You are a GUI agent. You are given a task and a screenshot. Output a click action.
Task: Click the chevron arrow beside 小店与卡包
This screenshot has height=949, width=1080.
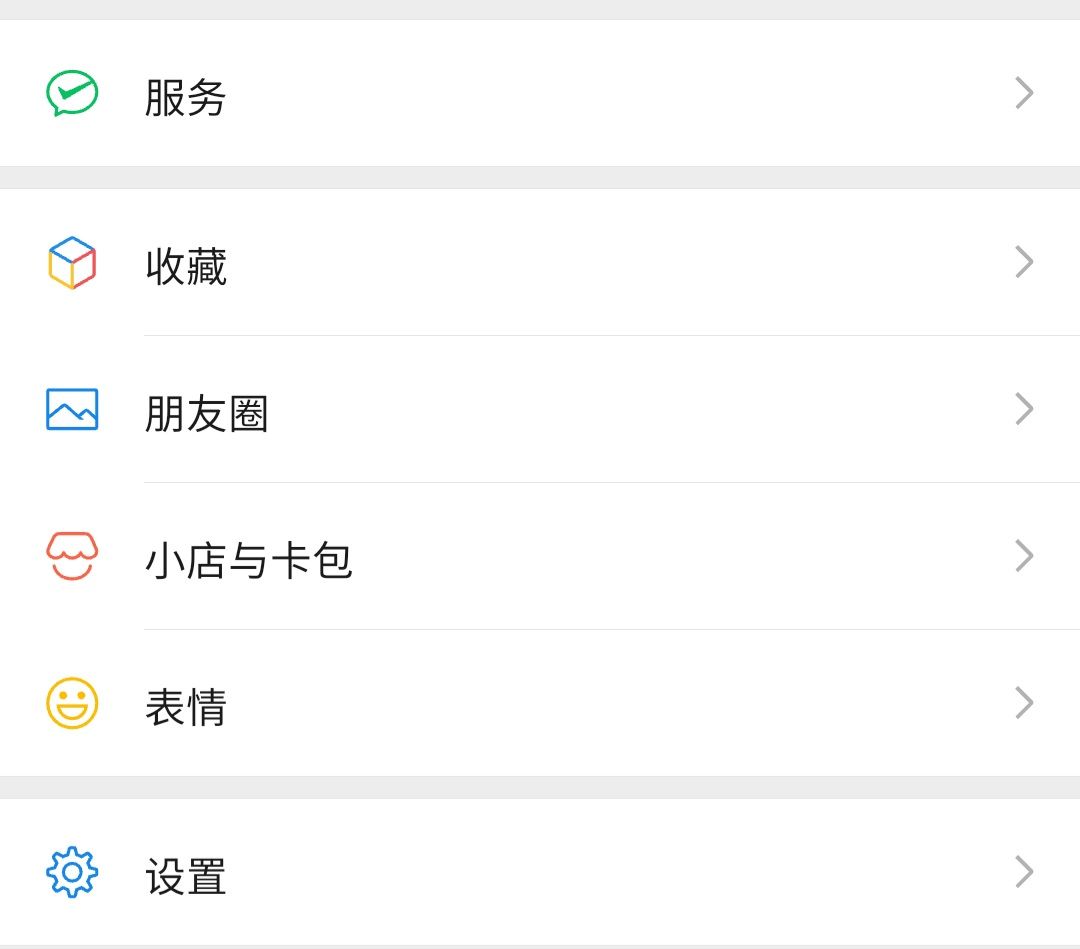[x=1024, y=557]
